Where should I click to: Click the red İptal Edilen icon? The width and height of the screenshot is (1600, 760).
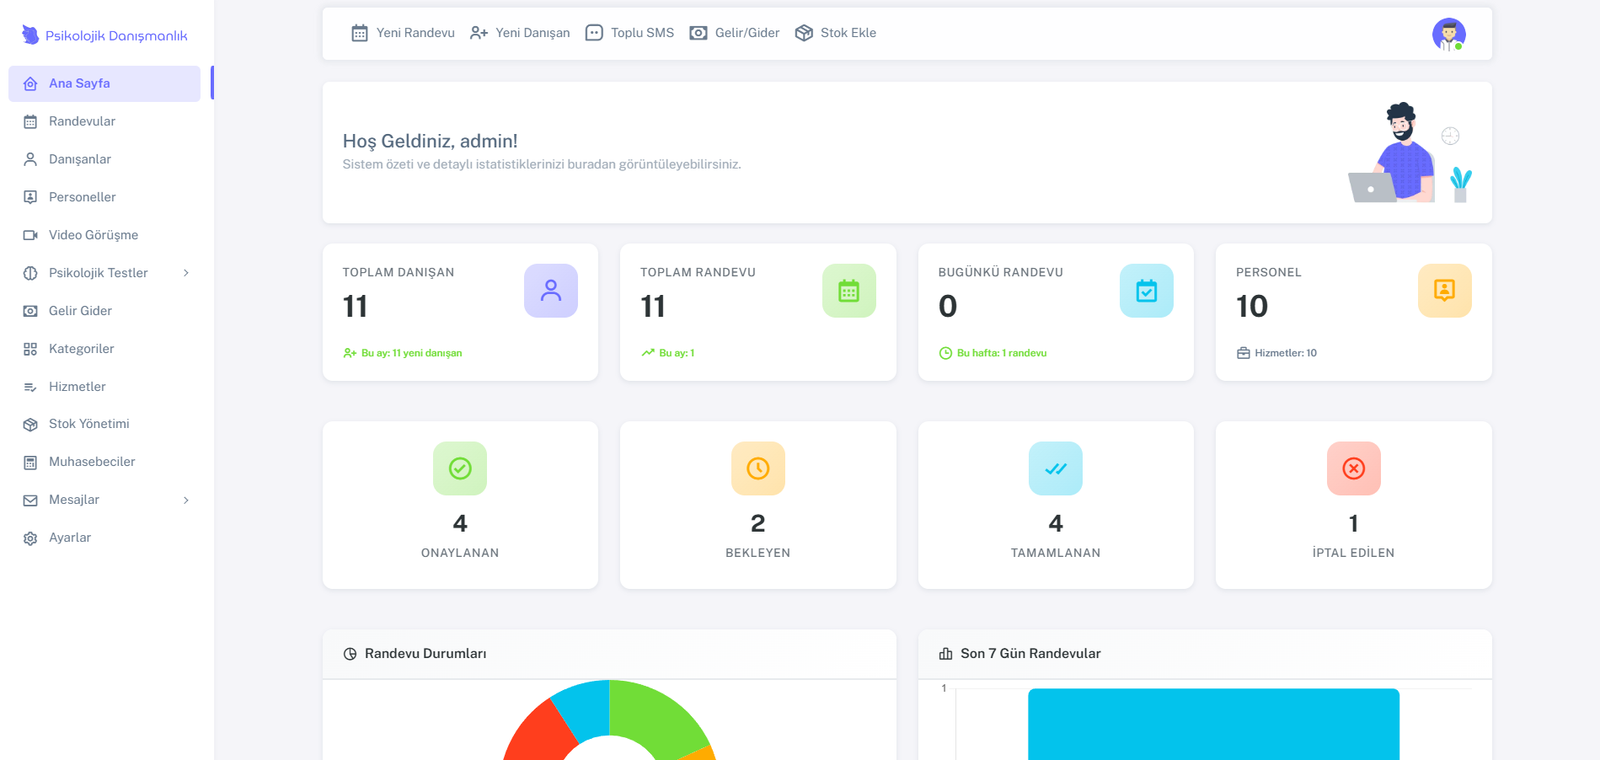[1353, 468]
